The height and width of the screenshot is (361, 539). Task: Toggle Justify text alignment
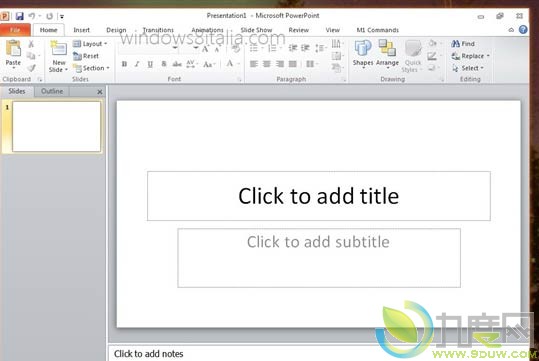click(293, 64)
